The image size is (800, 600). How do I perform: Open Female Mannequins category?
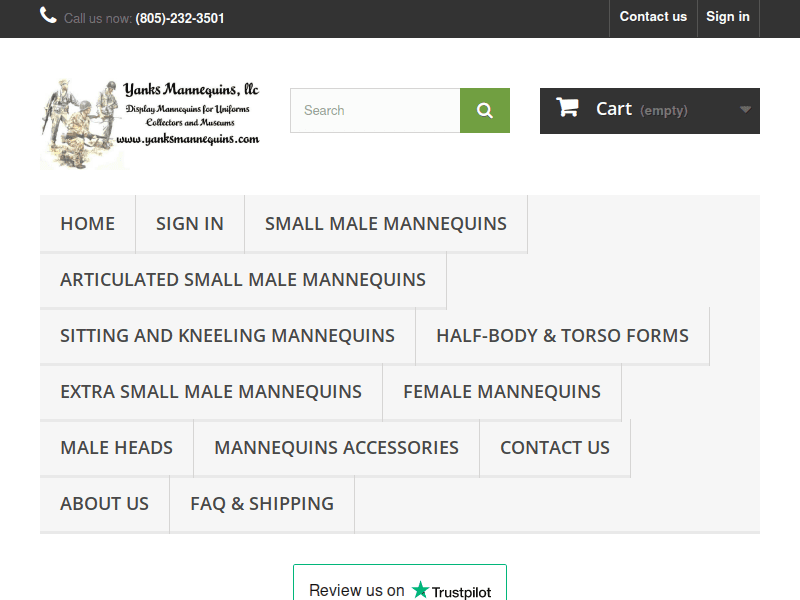(502, 392)
